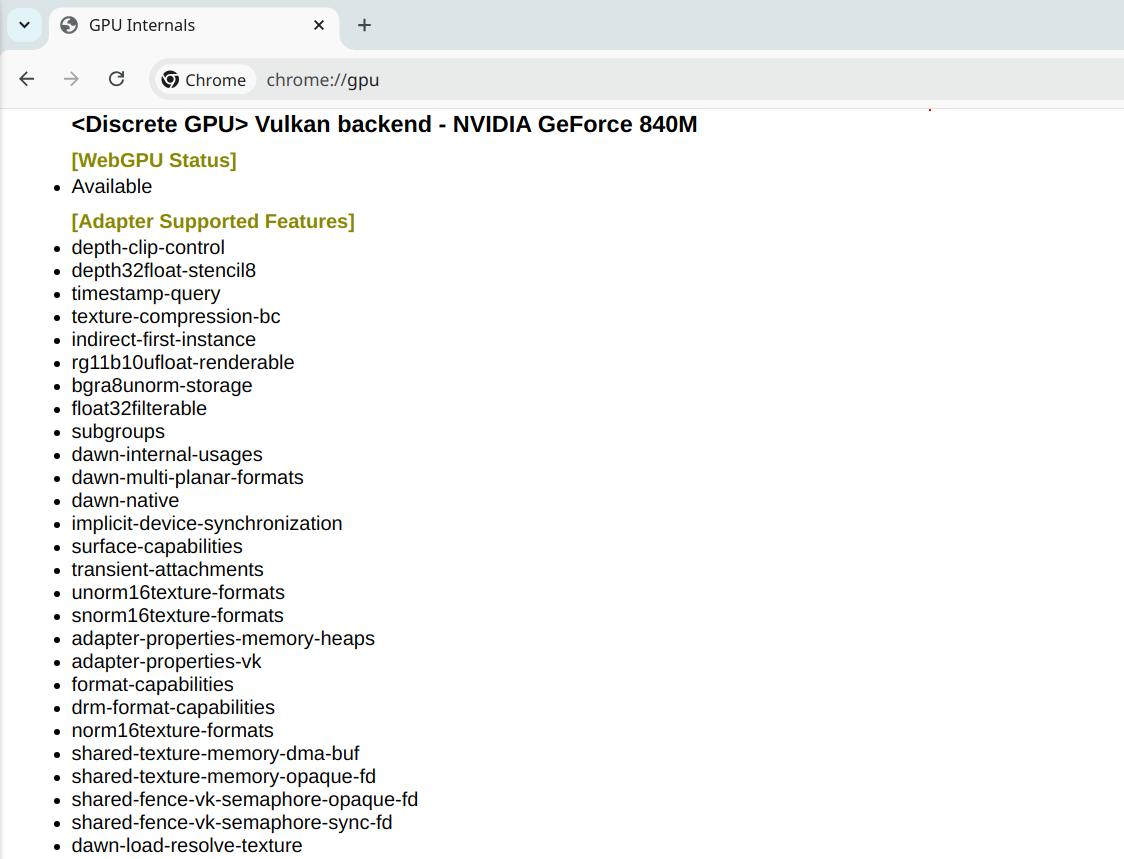Click the 'depth32float-stencil8' feature

tap(163, 270)
